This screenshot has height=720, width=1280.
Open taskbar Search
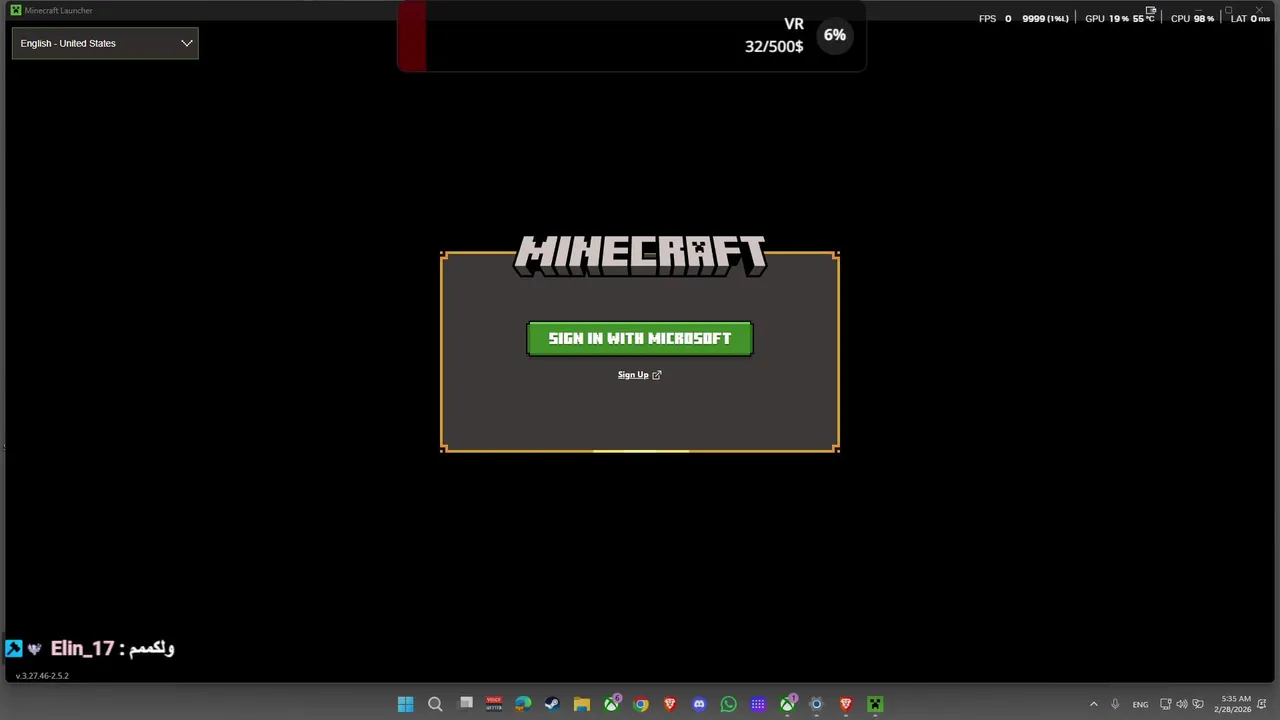[x=435, y=704]
